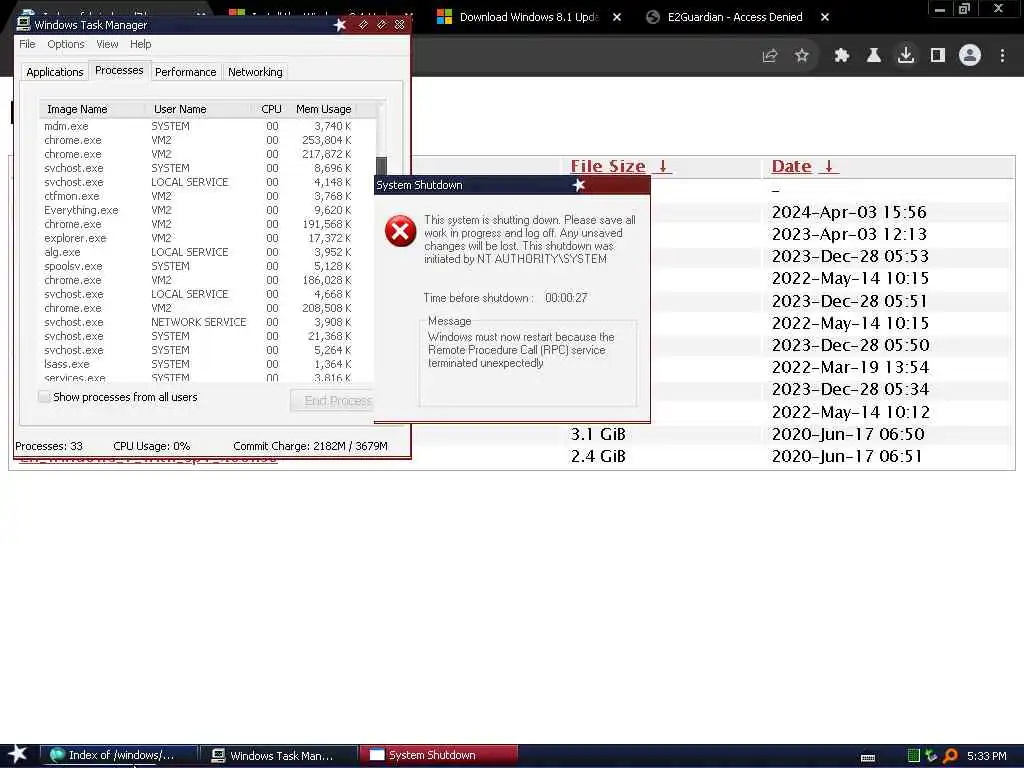Sort listing by Date header
This screenshot has width=1024, height=768.
[792, 167]
